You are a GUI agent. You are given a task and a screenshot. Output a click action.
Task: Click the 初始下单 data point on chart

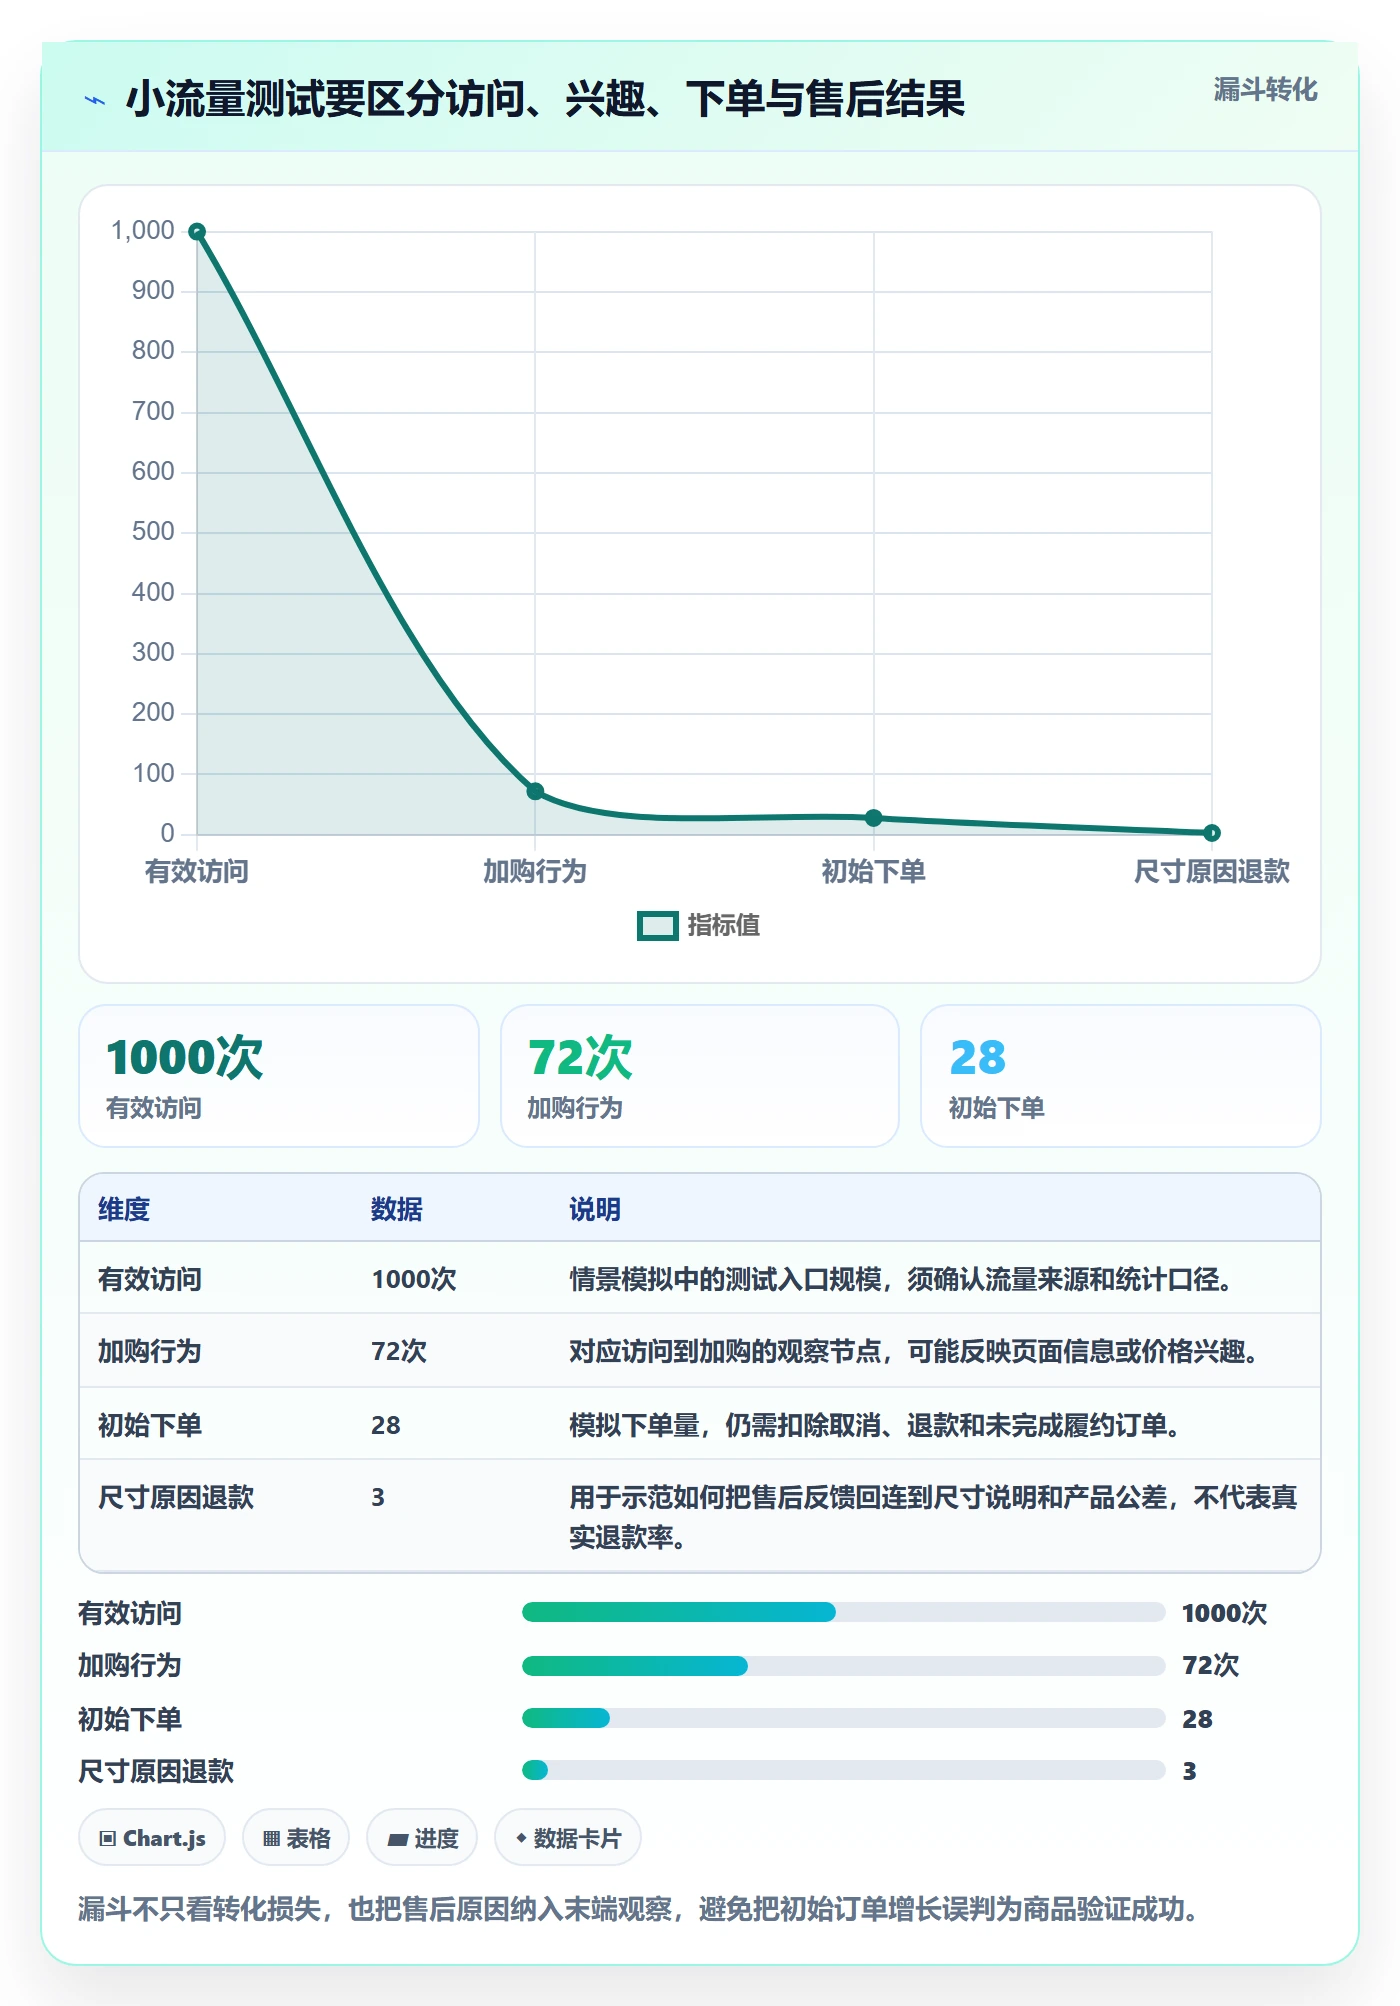873,817
